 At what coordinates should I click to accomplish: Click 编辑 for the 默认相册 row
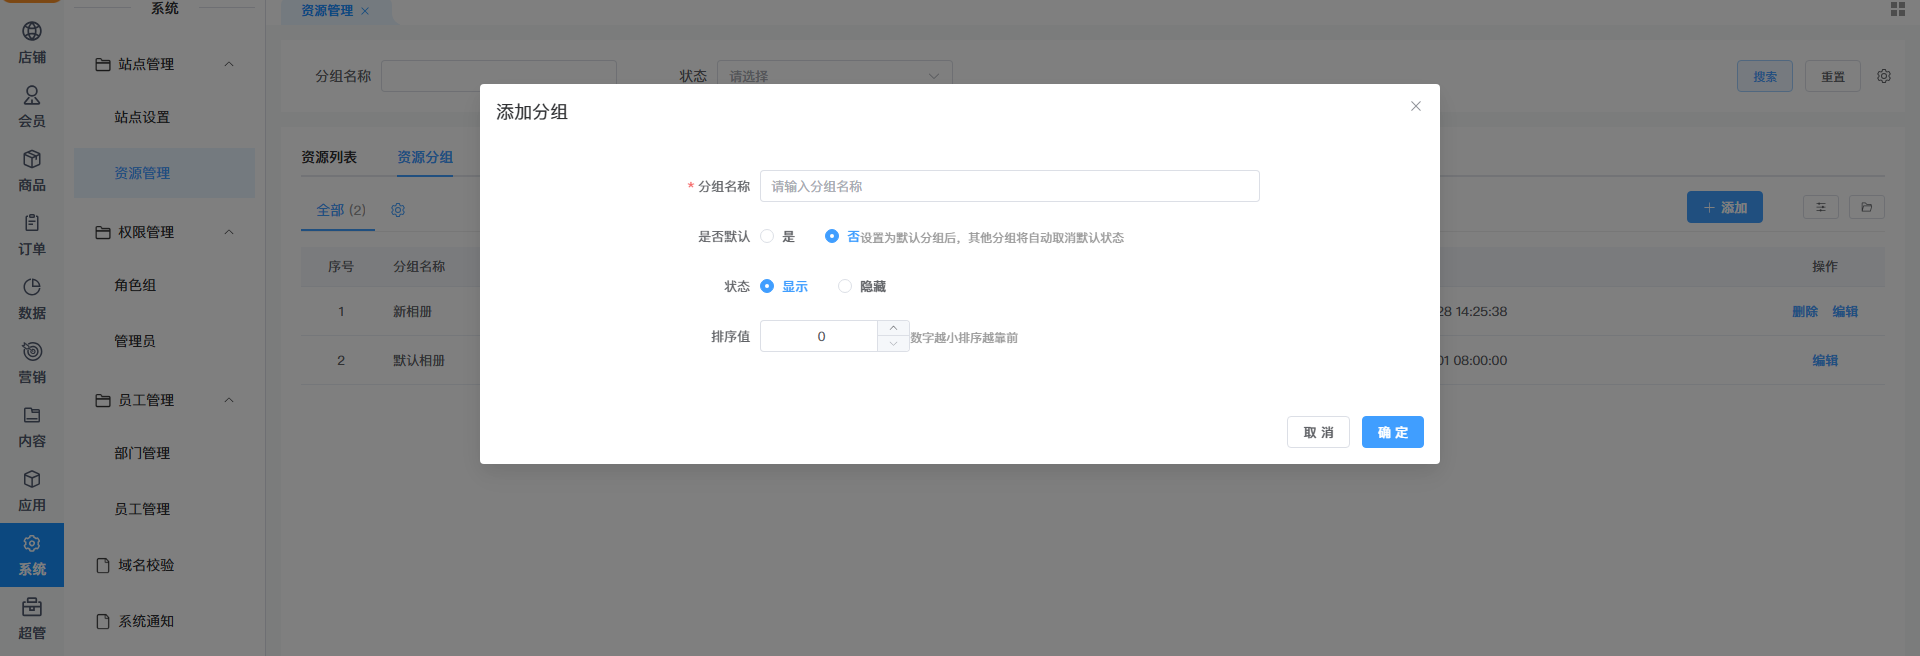pyautogui.click(x=1825, y=361)
